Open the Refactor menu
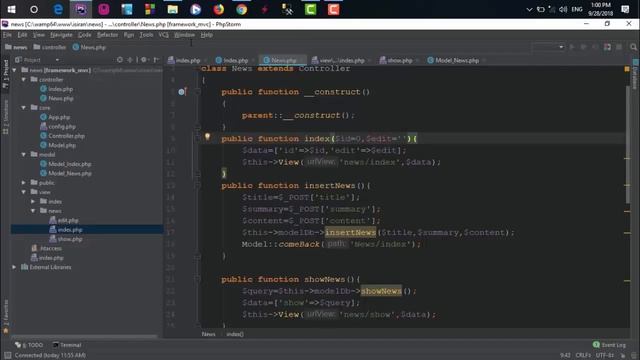 click(x=107, y=35)
